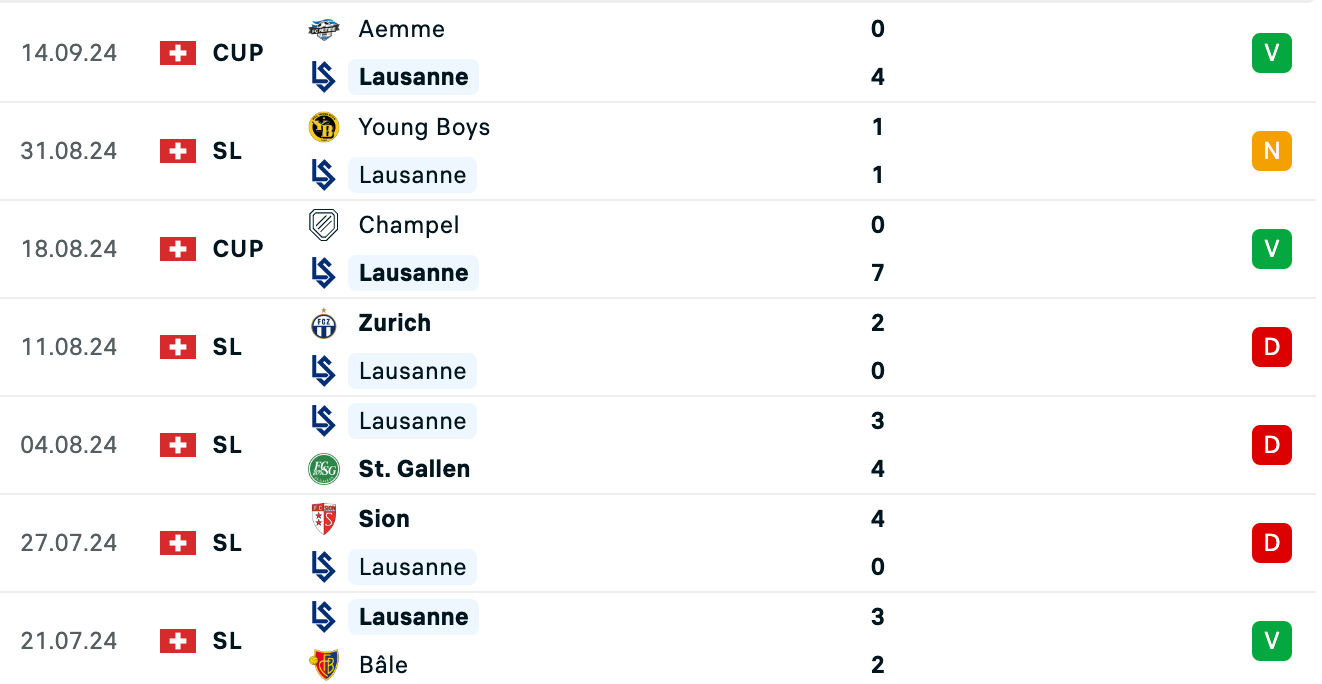Screen dimensions: 1322x684
Task: Click the Bâle club crest
Action: pyautogui.click(x=324, y=665)
